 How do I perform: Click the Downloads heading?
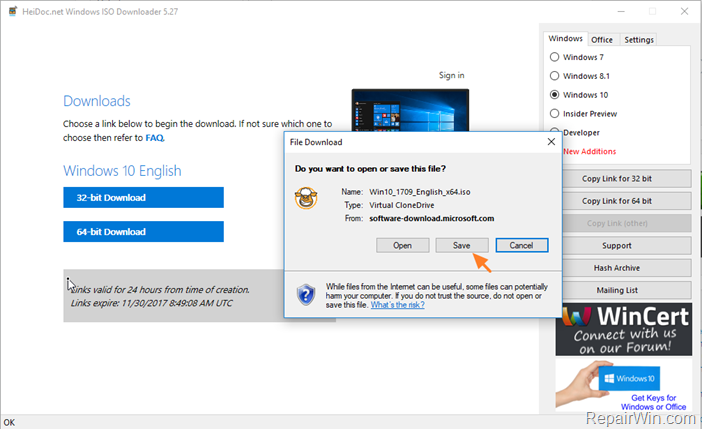pos(97,101)
